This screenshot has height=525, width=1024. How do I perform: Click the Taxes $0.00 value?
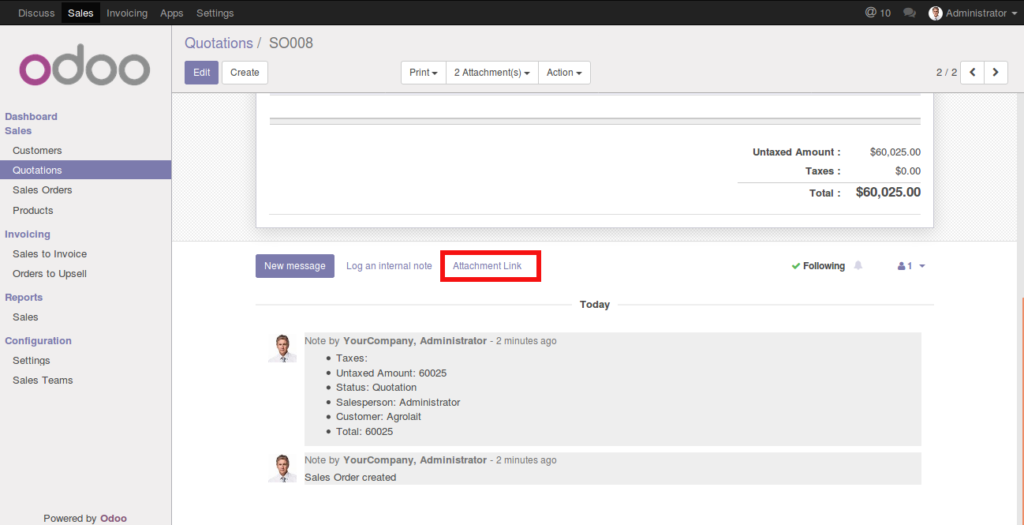(x=908, y=171)
